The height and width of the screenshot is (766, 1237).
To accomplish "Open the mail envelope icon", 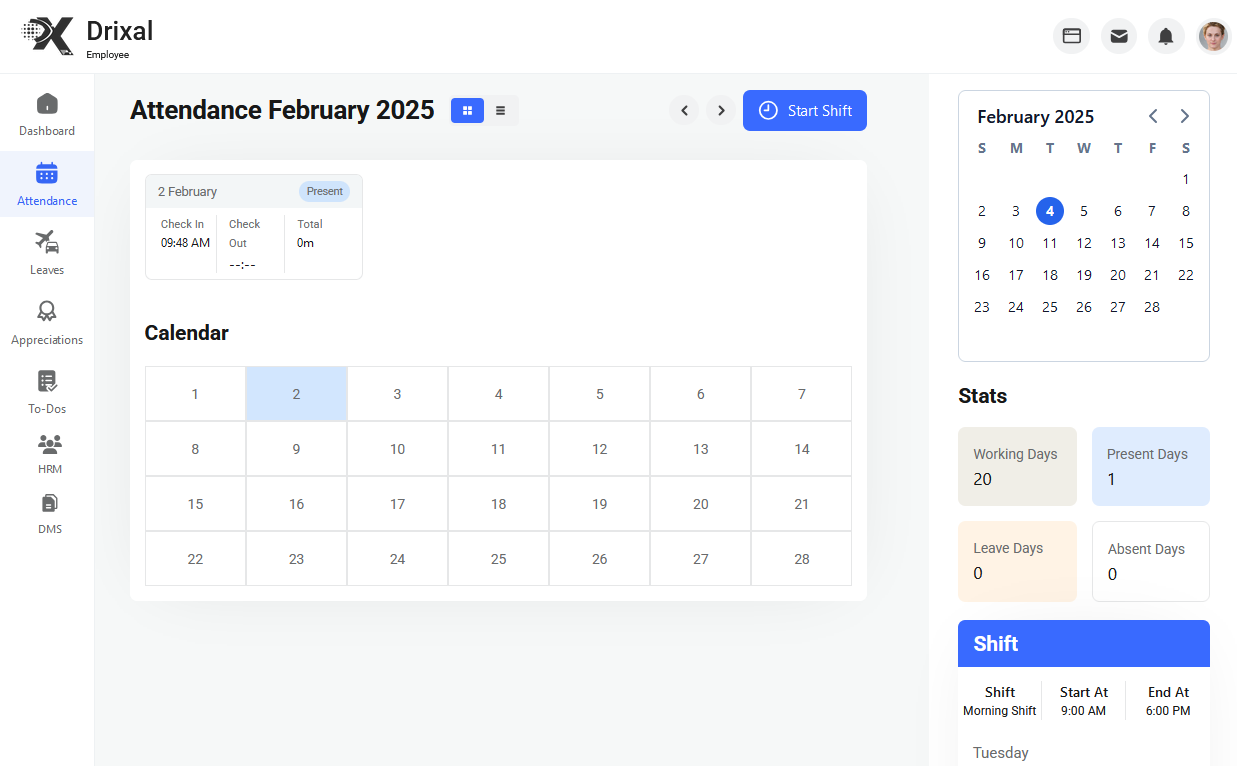I will pyautogui.click(x=1119, y=36).
